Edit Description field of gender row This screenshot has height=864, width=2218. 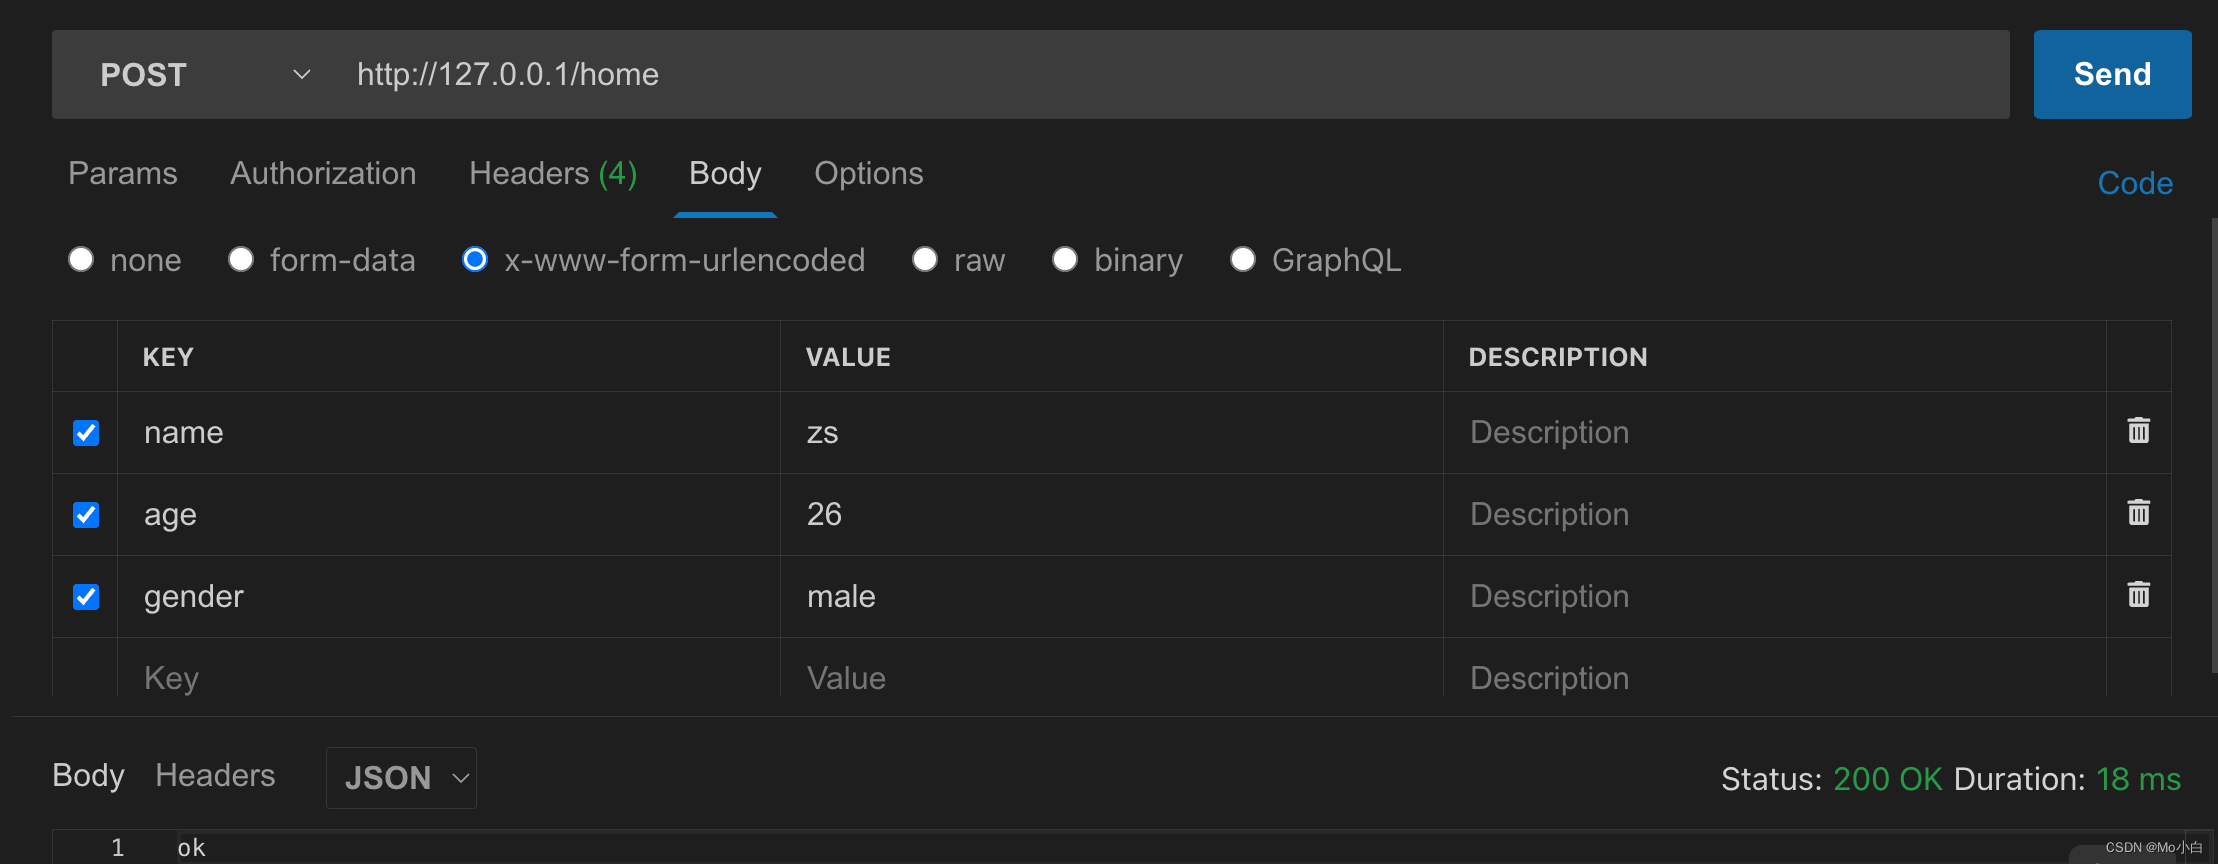(x=1775, y=597)
